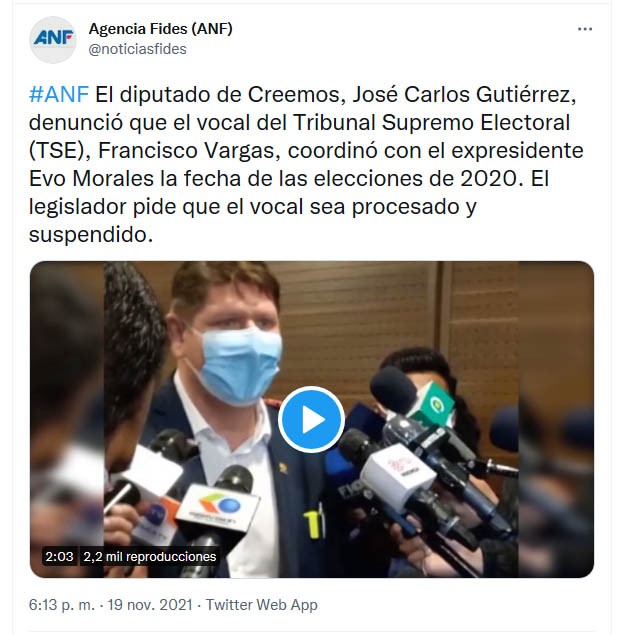Play the embedded video

[x=311, y=420]
